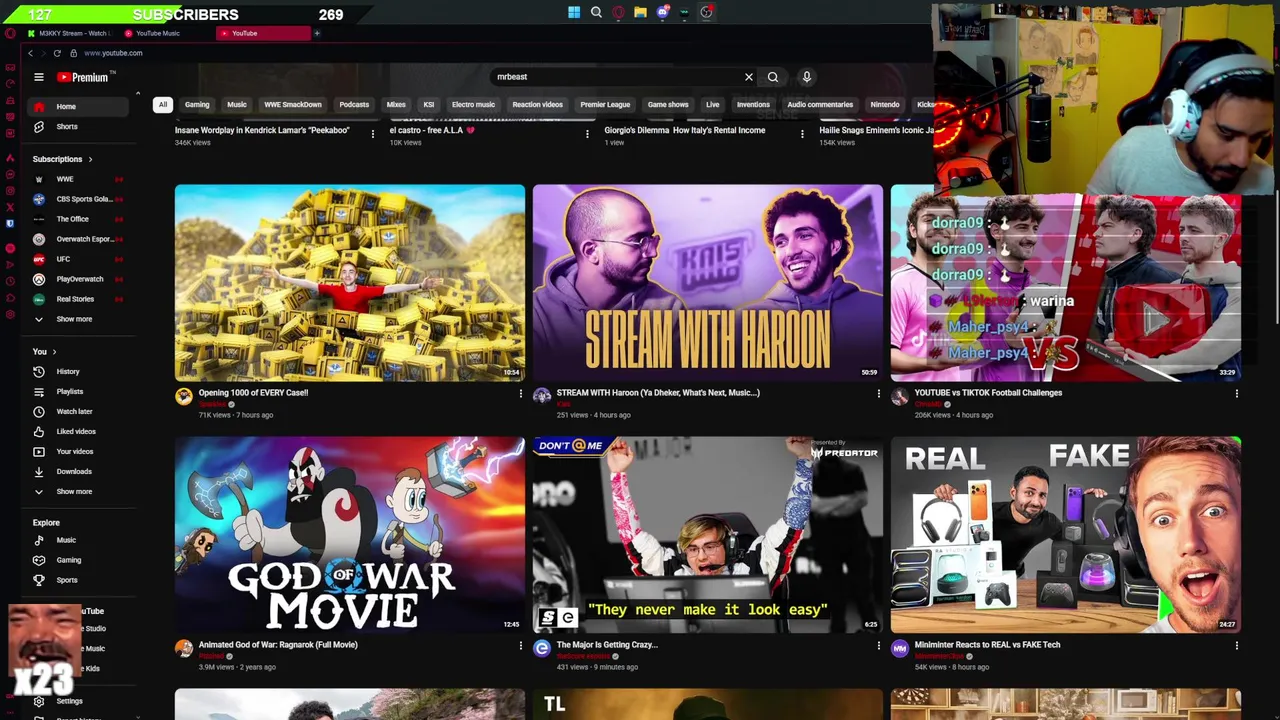Select the Mixes filter chip
Screen dimensions: 1280x720
(x=396, y=104)
